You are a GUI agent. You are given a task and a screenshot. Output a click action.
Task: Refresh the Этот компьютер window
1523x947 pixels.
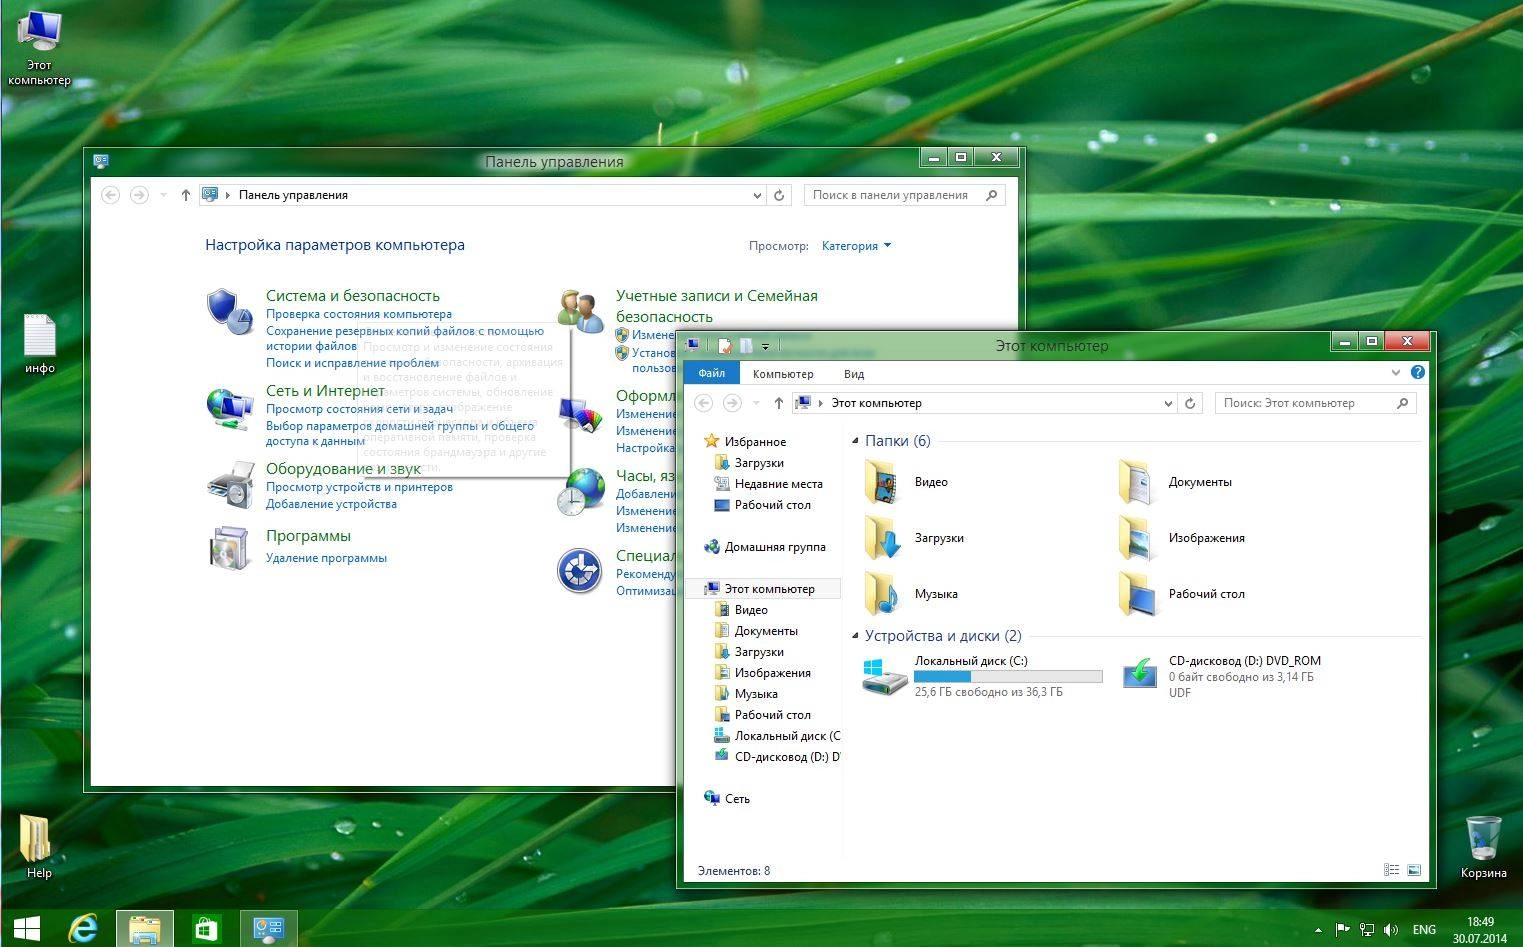point(1190,403)
